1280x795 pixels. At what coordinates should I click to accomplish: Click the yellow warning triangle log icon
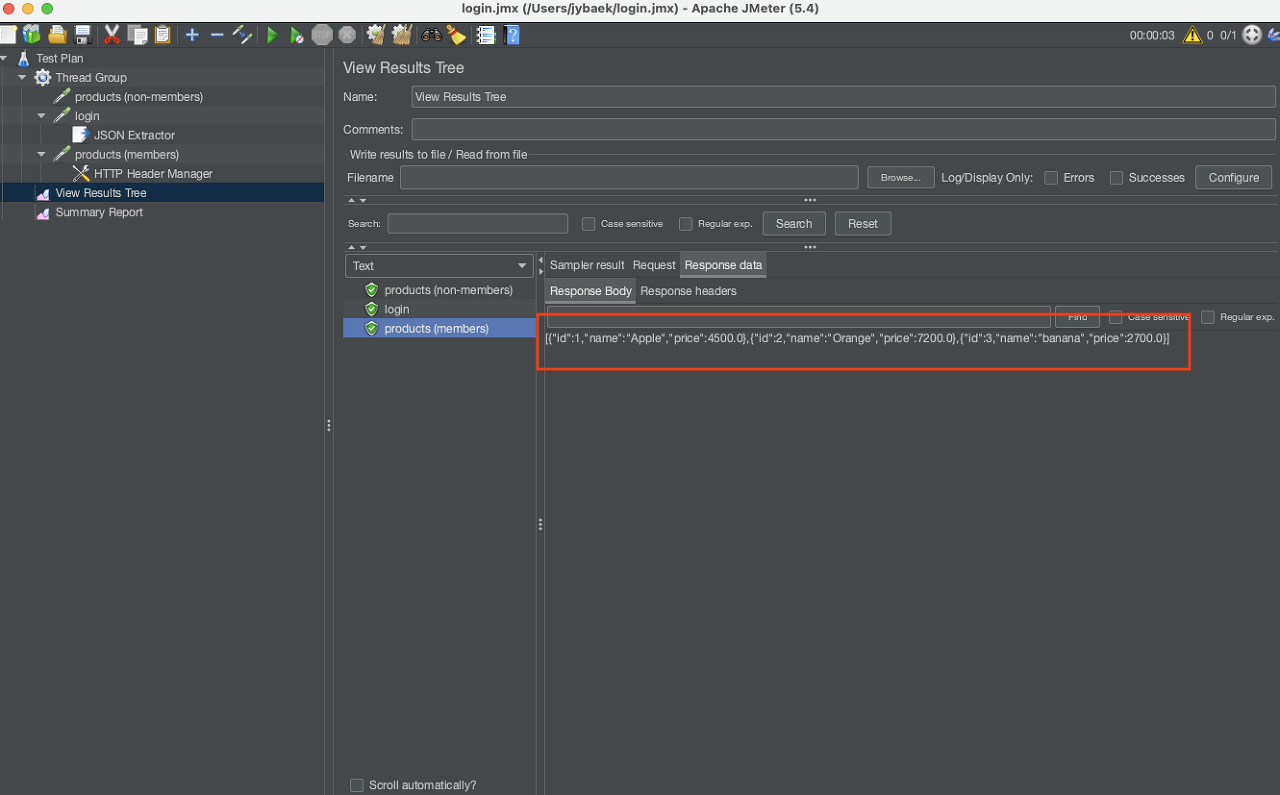[x=1192, y=35]
